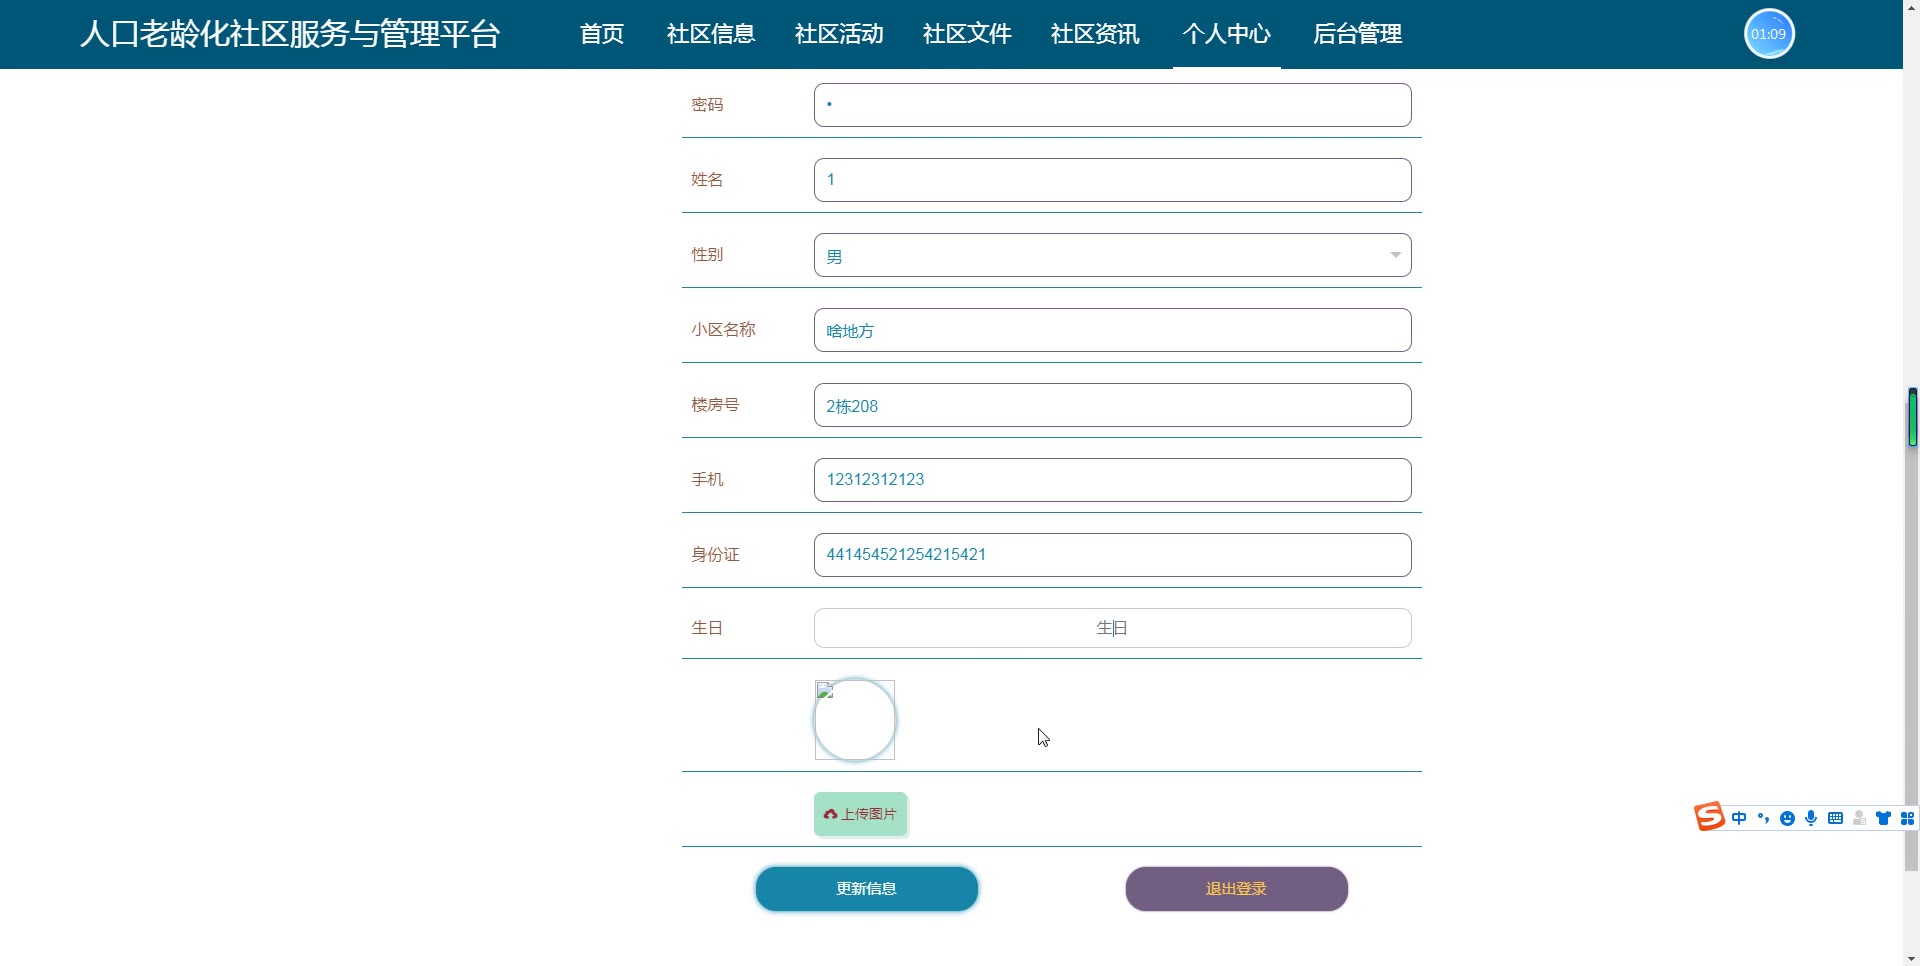Image resolution: width=1920 pixels, height=966 pixels.
Task: Click the upload image cloud icon
Action: 831,814
